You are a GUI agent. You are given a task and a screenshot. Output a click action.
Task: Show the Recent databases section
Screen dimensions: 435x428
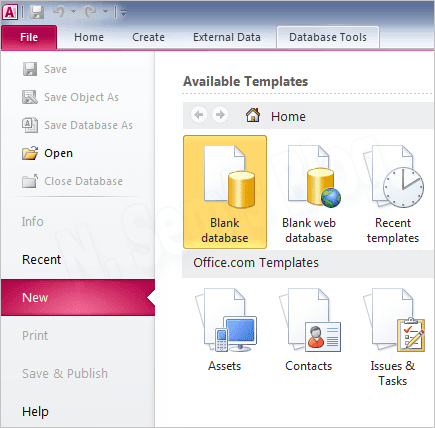click(41, 259)
